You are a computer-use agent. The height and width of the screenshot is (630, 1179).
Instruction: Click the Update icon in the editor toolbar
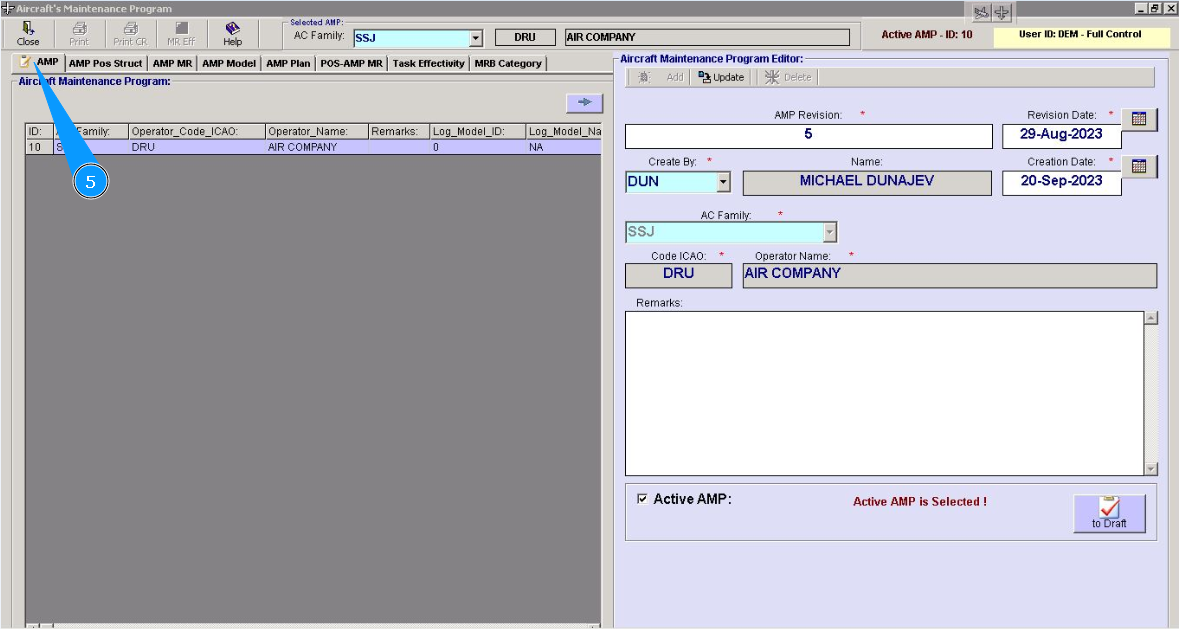(x=721, y=76)
